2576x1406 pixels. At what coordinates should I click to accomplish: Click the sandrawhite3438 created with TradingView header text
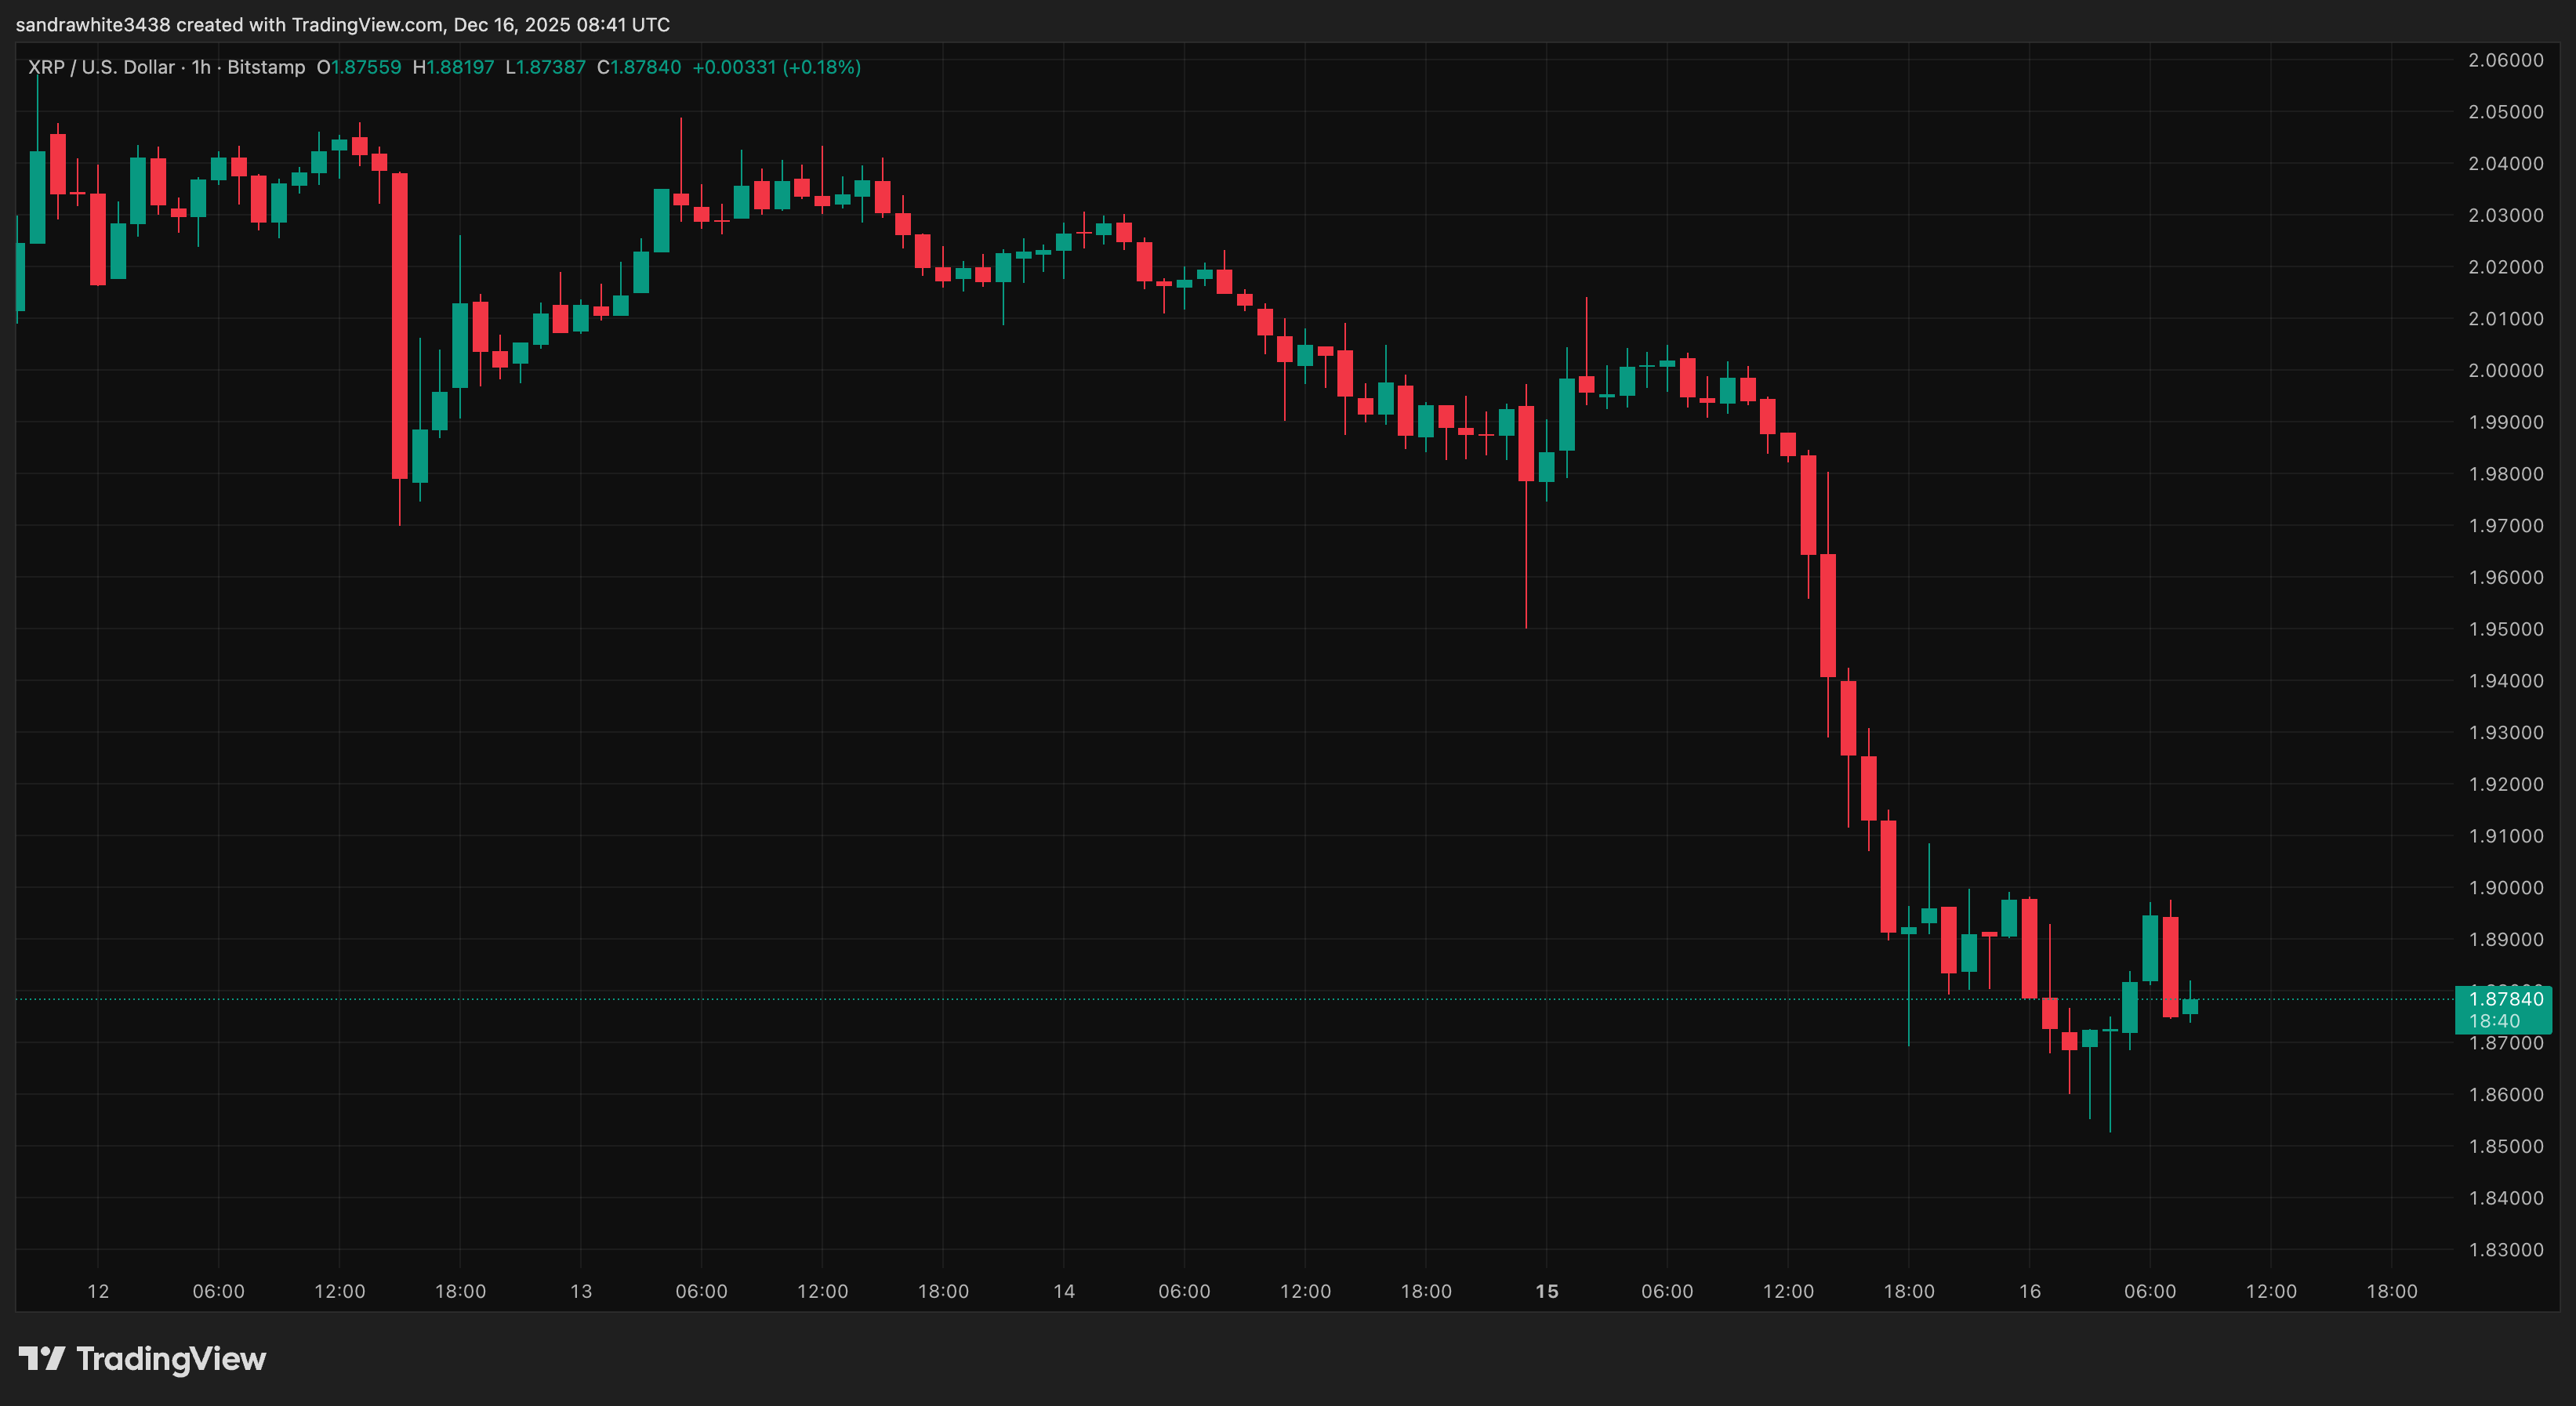point(342,24)
